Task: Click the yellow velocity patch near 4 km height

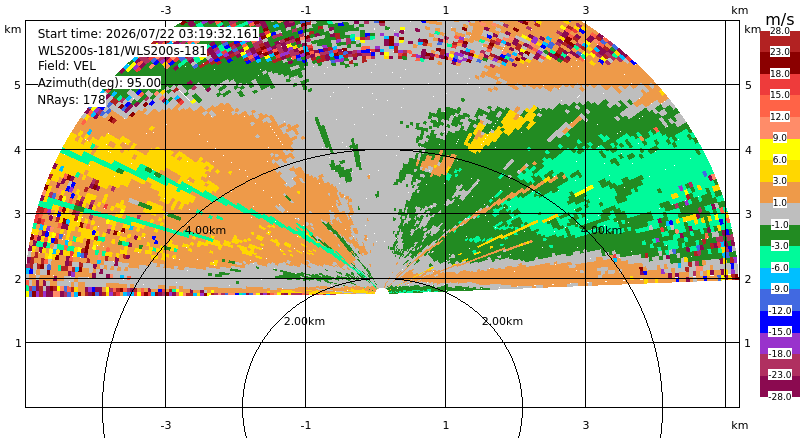Action: [x=503, y=130]
